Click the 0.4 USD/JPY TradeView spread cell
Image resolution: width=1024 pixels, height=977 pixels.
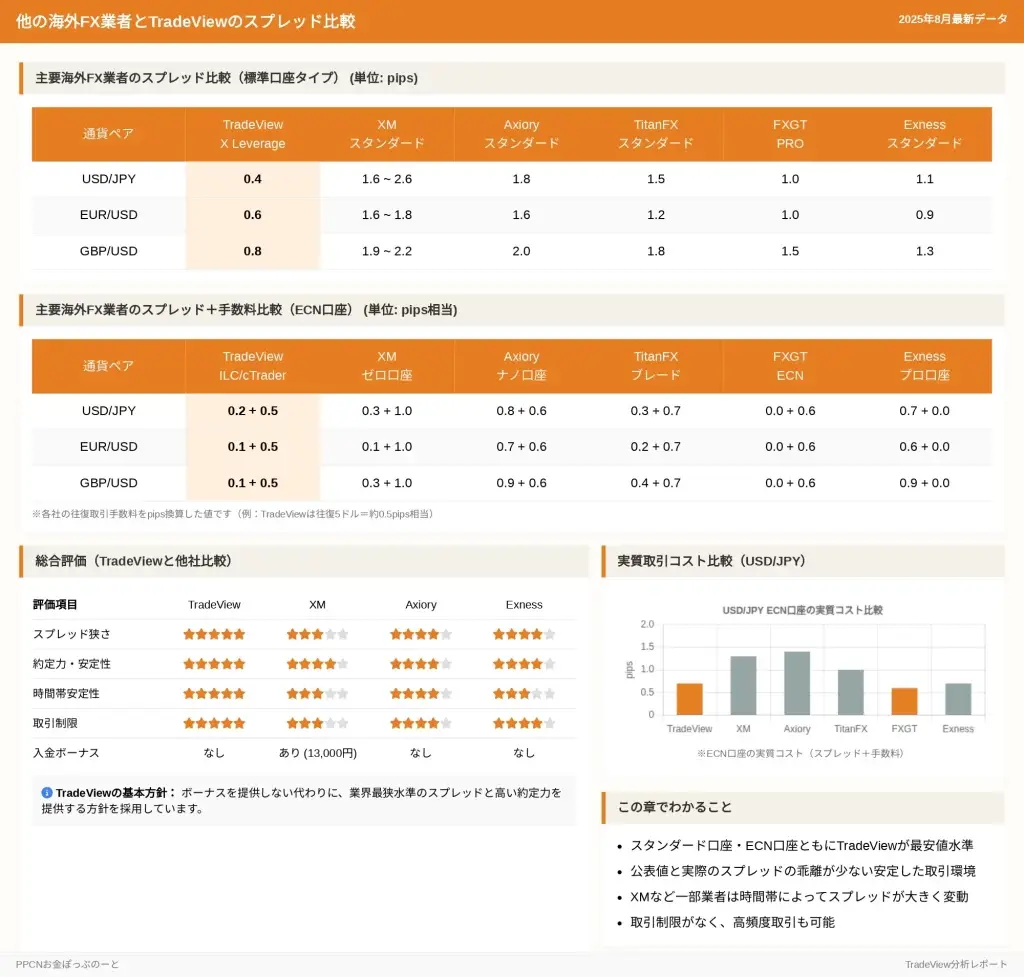pos(253,179)
